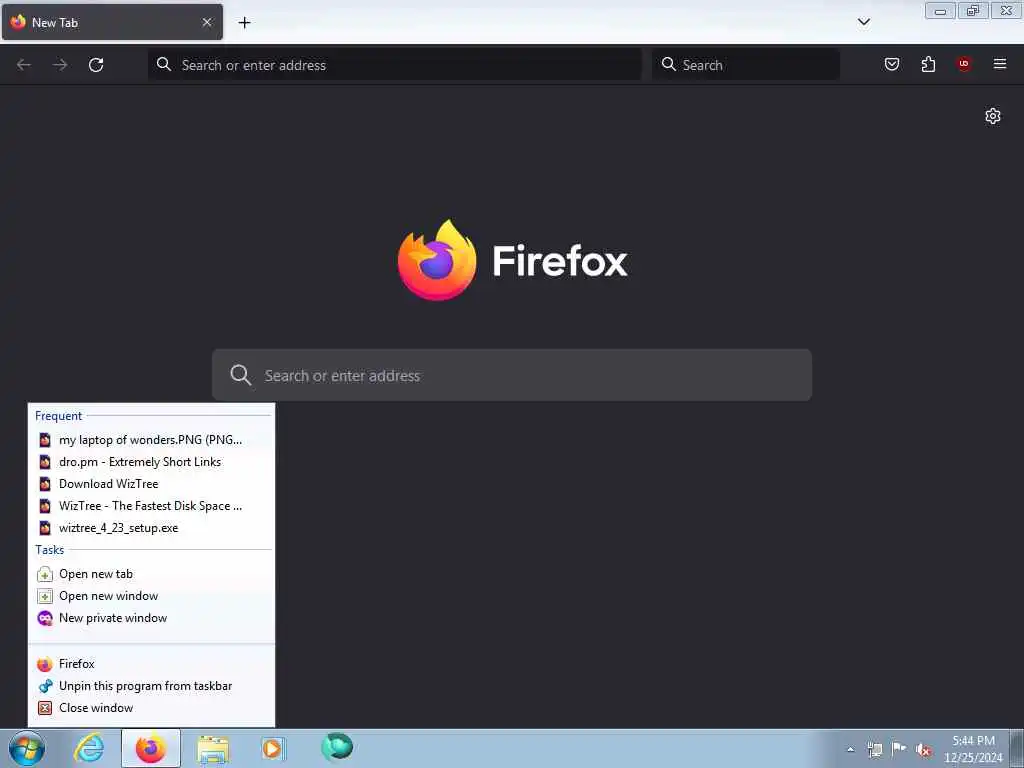Open new tab page personalize gear
The height and width of the screenshot is (768, 1024).
993,116
